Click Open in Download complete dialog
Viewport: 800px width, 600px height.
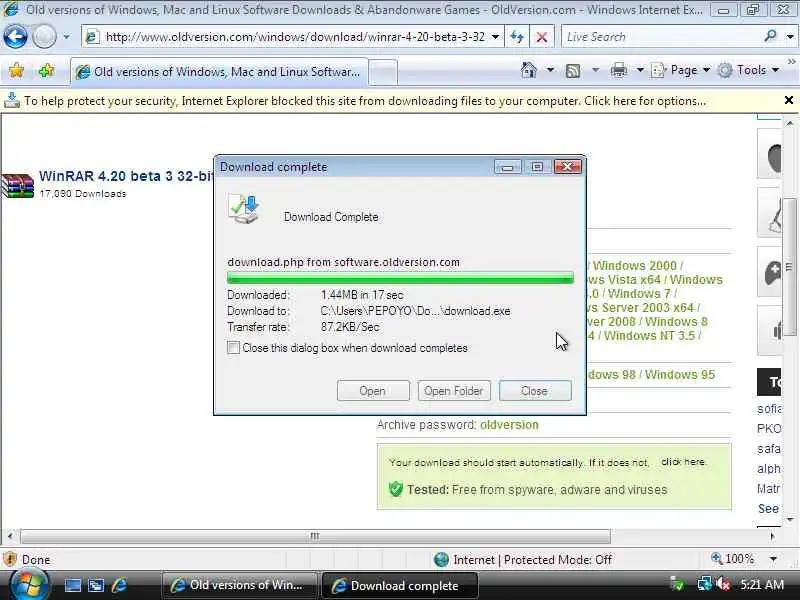pyautogui.click(x=373, y=391)
